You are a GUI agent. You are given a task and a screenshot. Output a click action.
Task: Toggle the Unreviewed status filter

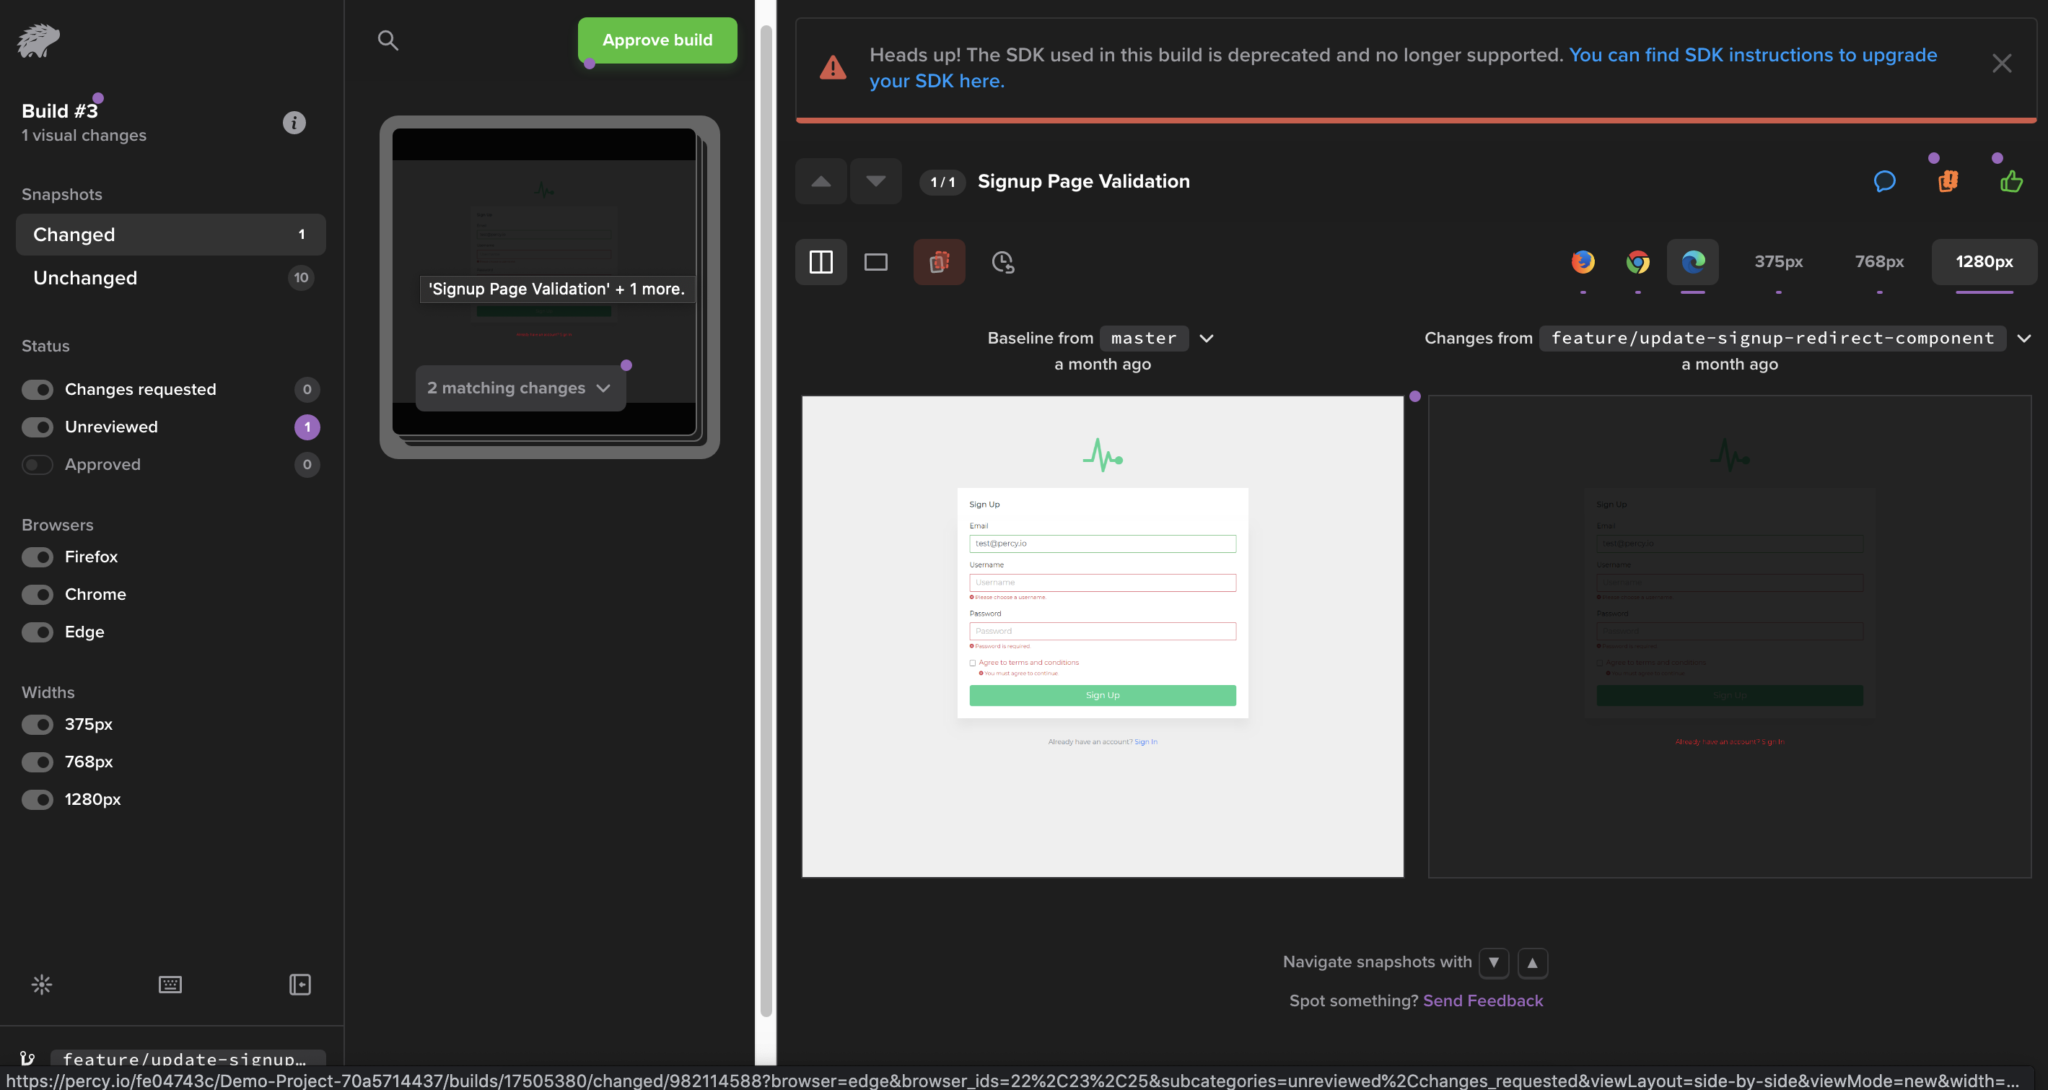click(37, 427)
